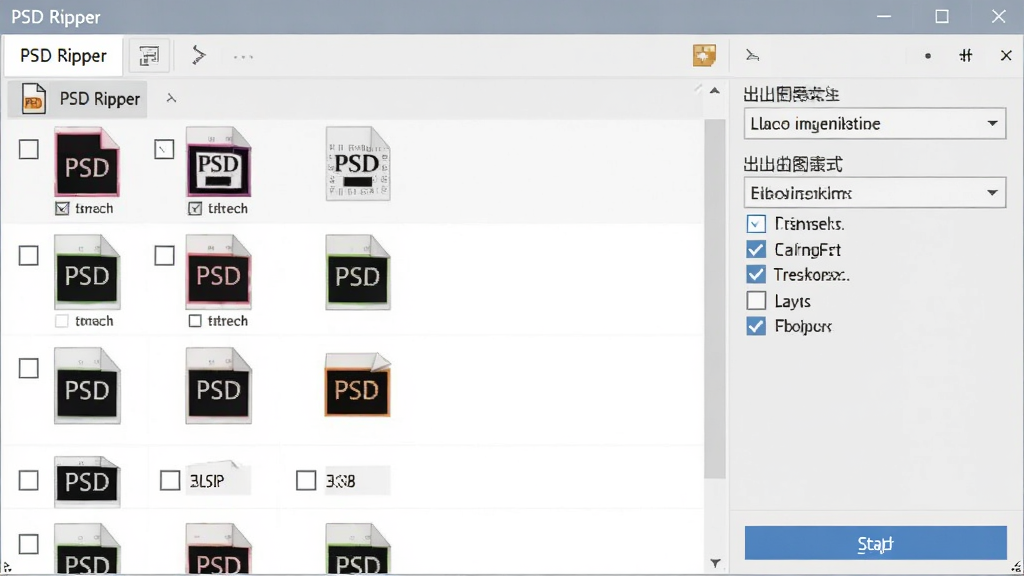Image resolution: width=1024 pixels, height=576 pixels.
Task: Enable the Layts option
Action: [756, 300]
